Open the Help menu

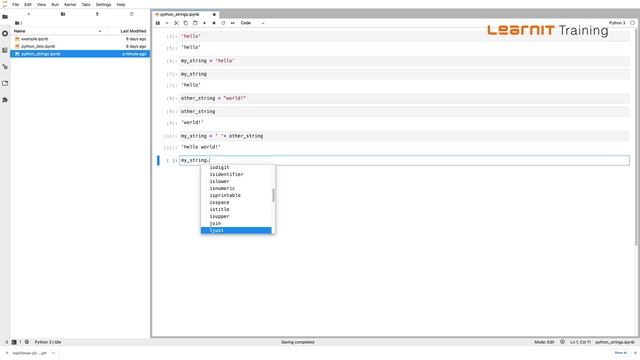point(121,4)
